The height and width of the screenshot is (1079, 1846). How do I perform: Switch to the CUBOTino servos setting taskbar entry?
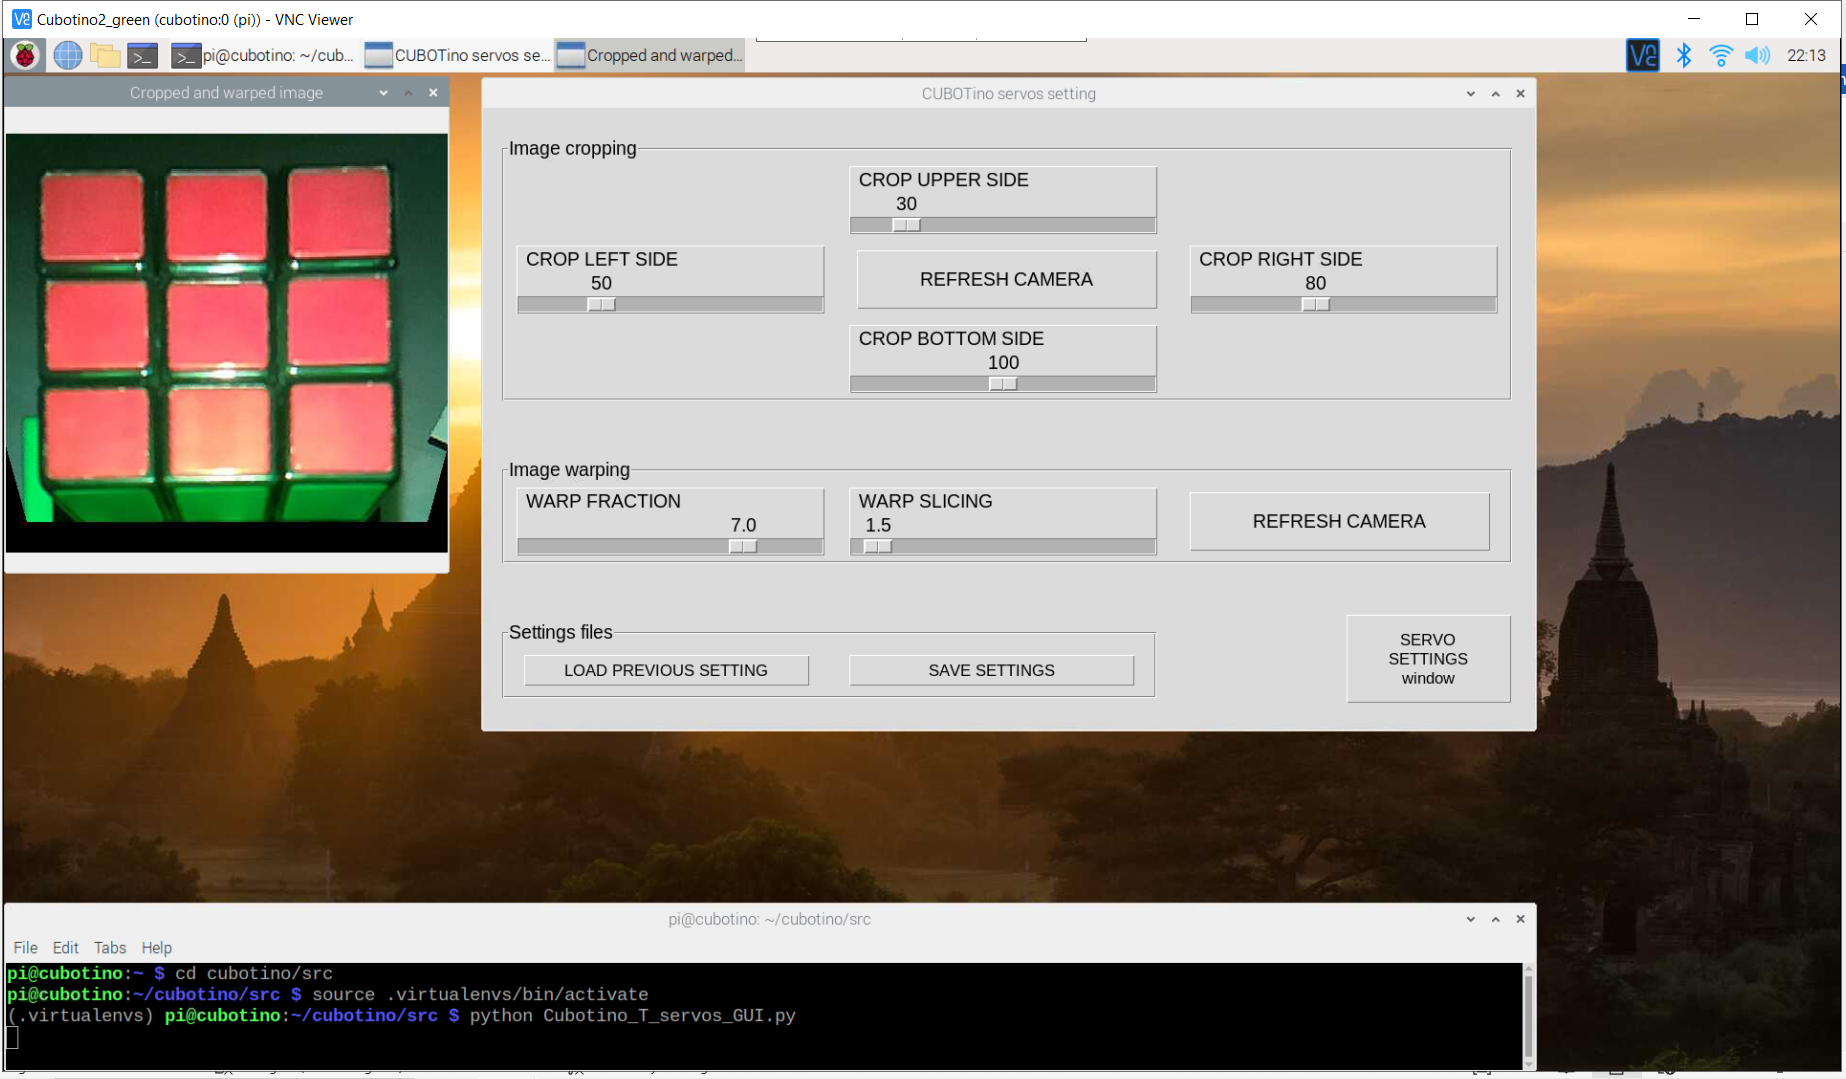pyautogui.click(x=458, y=55)
